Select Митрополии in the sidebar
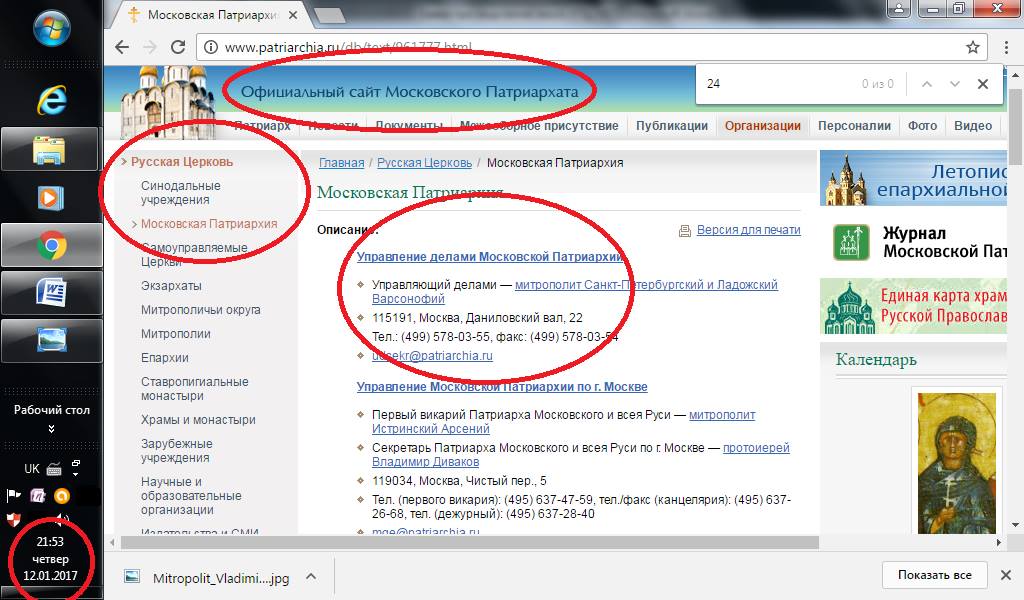Image resolution: width=1024 pixels, height=600 pixels. 176,334
